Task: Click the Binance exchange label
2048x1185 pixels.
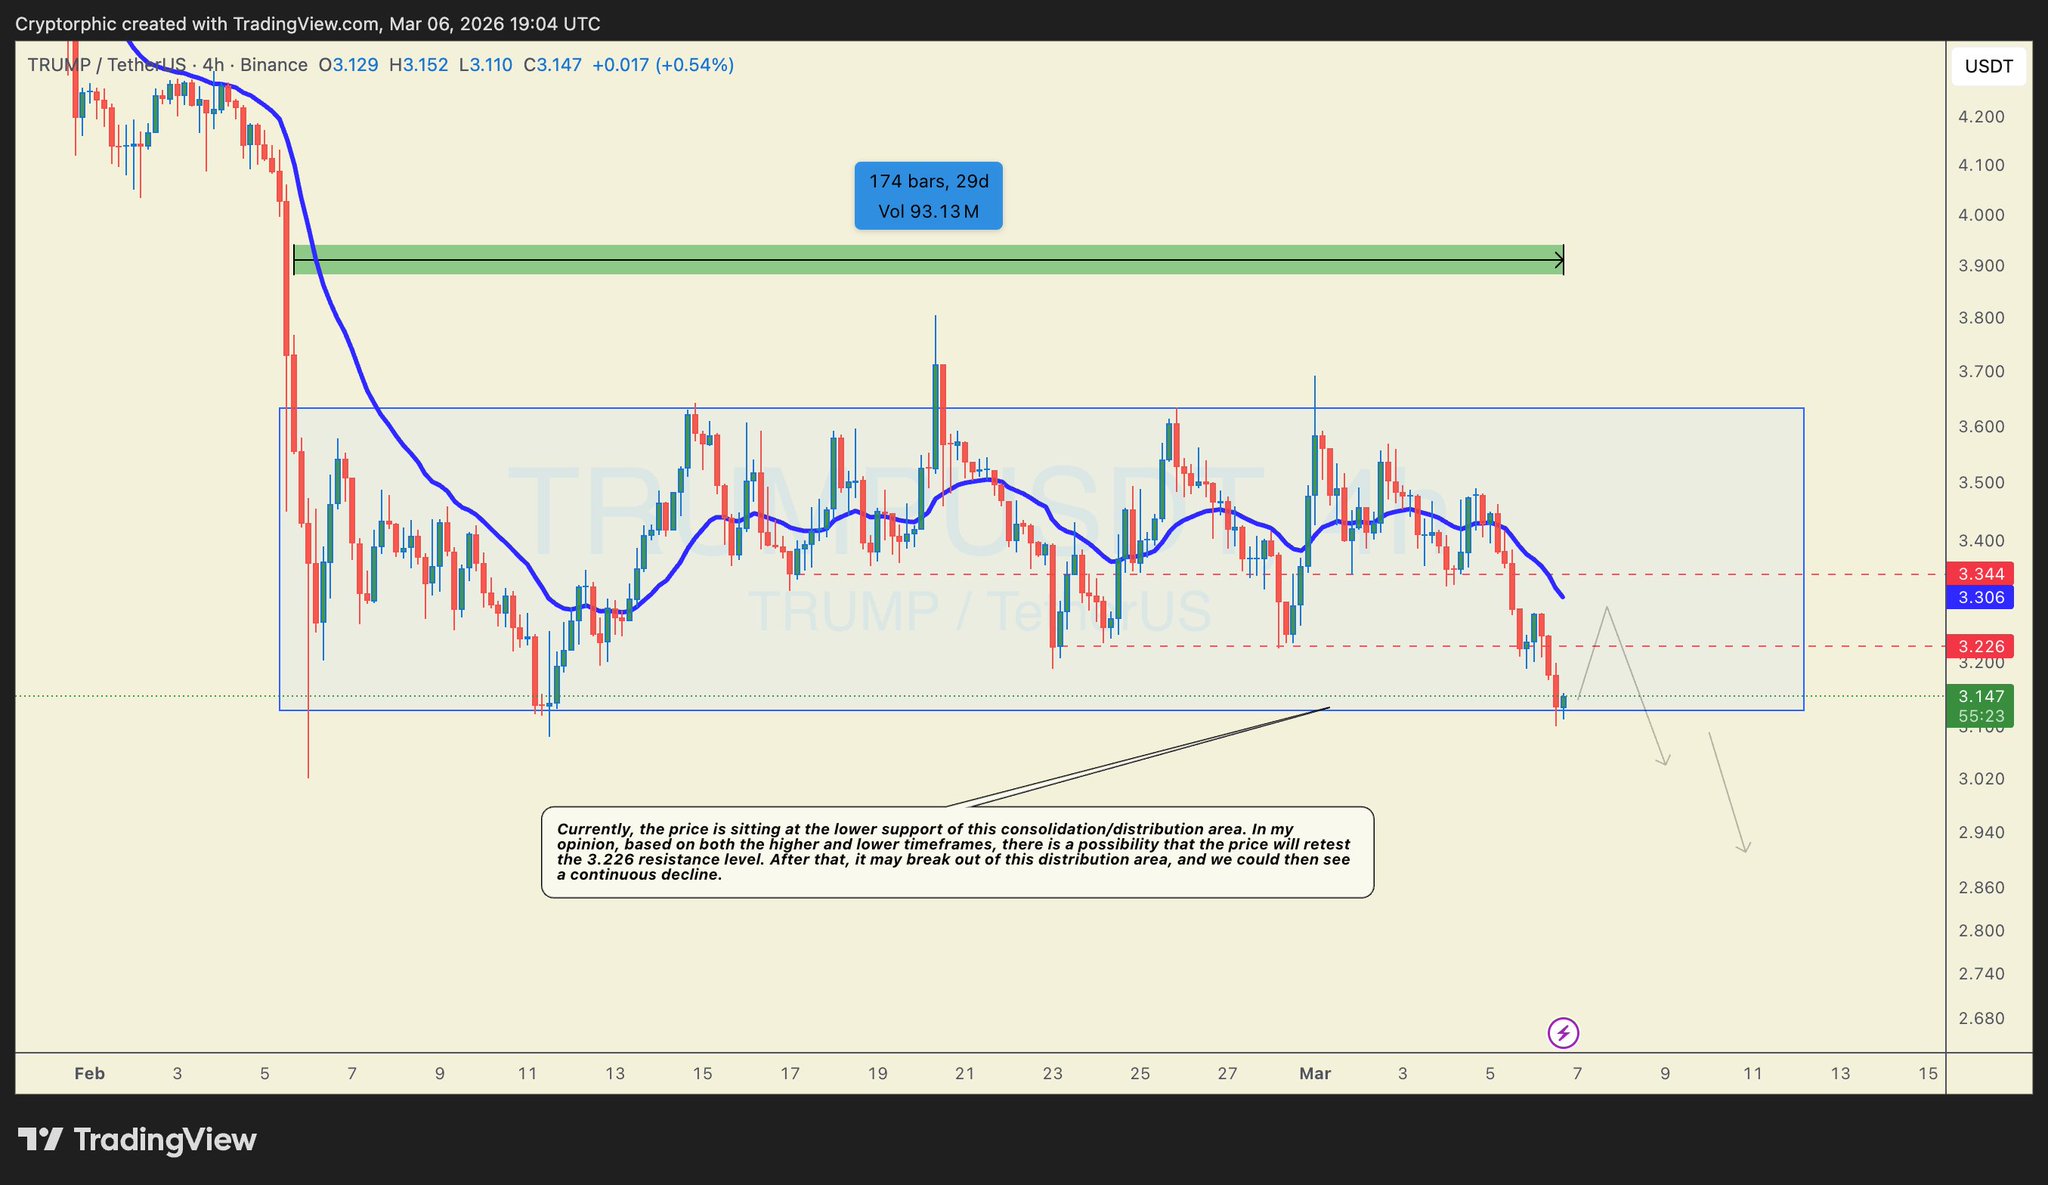Action: click(273, 65)
